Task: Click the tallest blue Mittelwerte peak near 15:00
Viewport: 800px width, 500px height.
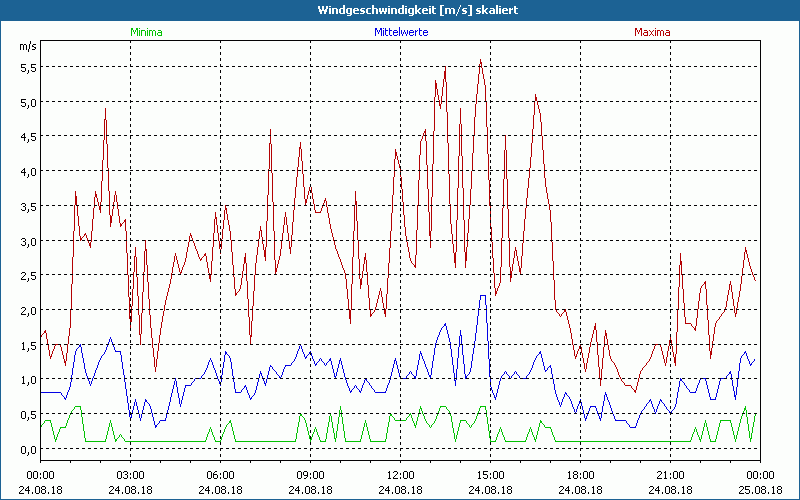Action: [483, 296]
